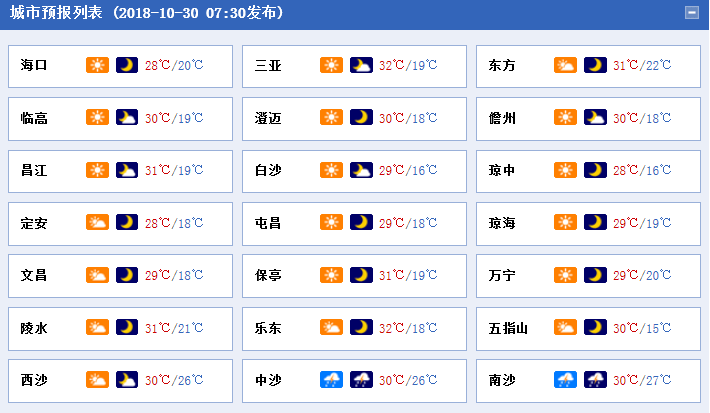Image resolution: width=710 pixels, height=413 pixels.
Task: Open the 文昌 forecast card
Action: coord(120,276)
